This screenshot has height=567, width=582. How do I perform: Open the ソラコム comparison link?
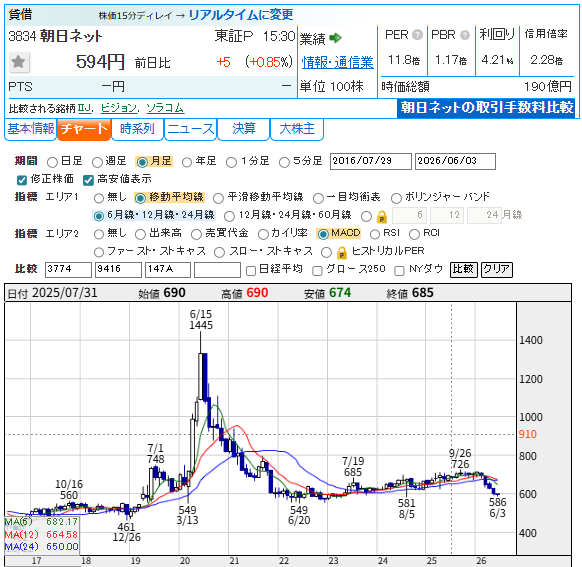coord(165,108)
